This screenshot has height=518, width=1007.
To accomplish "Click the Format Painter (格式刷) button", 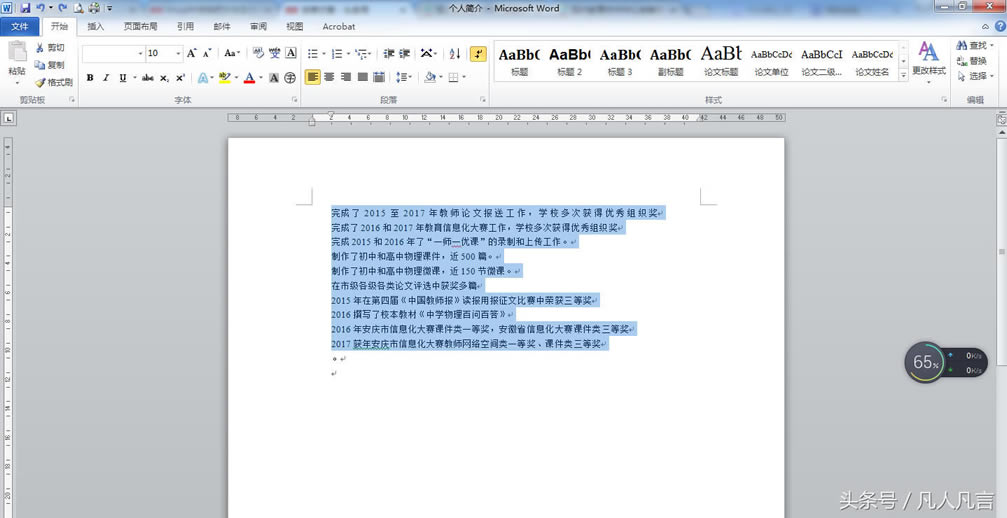I will pos(53,82).
